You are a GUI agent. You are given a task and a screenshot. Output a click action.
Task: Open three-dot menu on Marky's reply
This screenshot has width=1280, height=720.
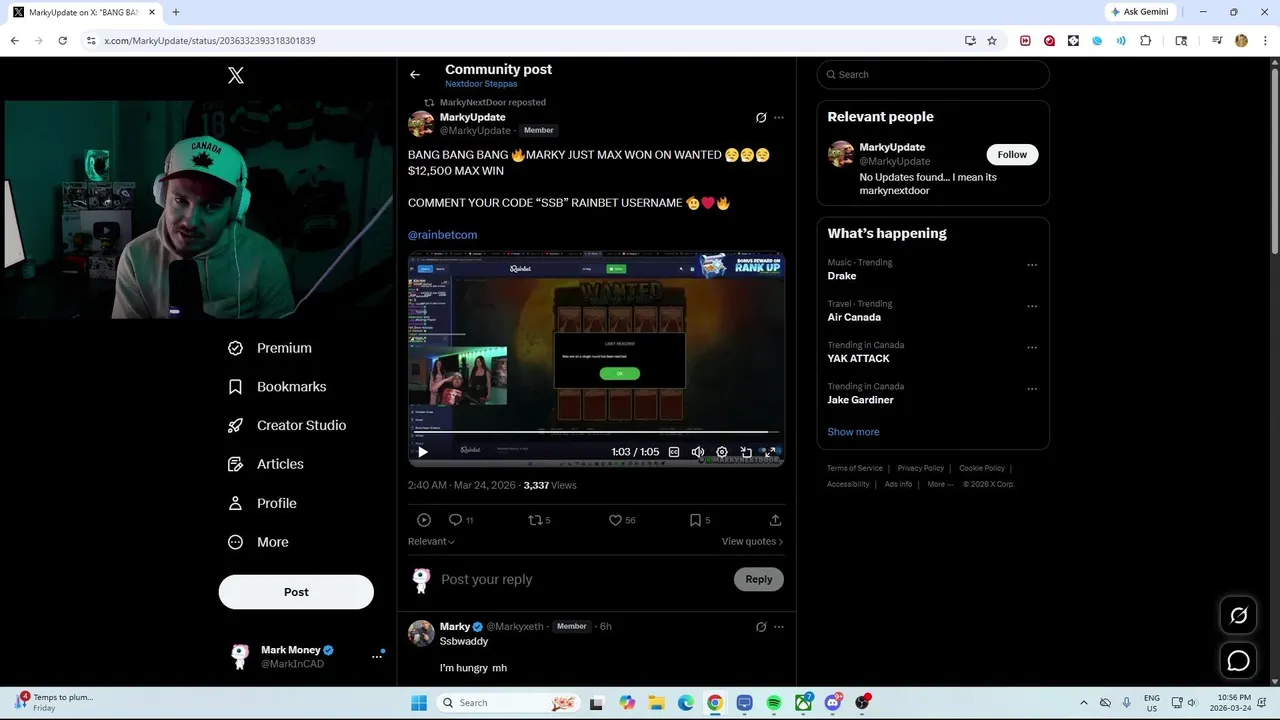pos(779,627)
